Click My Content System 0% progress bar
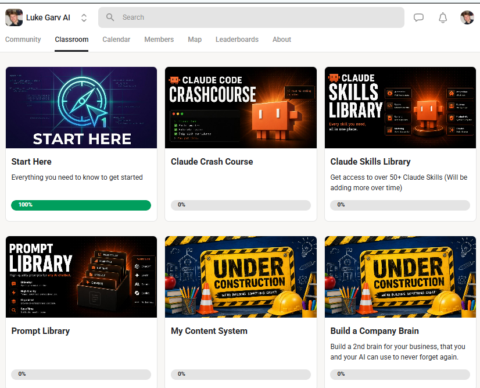 point(241,374)
